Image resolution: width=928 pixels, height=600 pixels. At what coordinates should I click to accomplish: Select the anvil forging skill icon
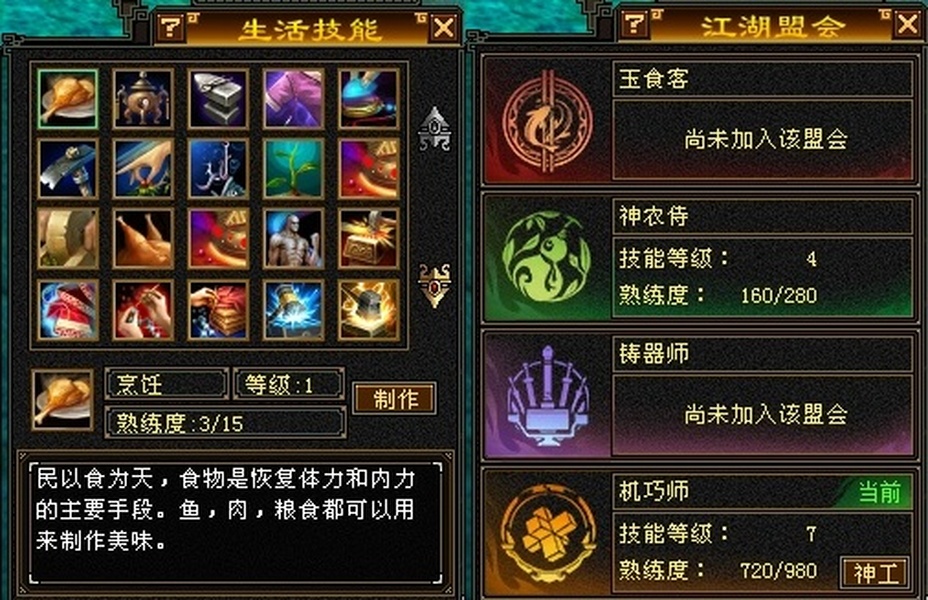[x=218, y=99]
